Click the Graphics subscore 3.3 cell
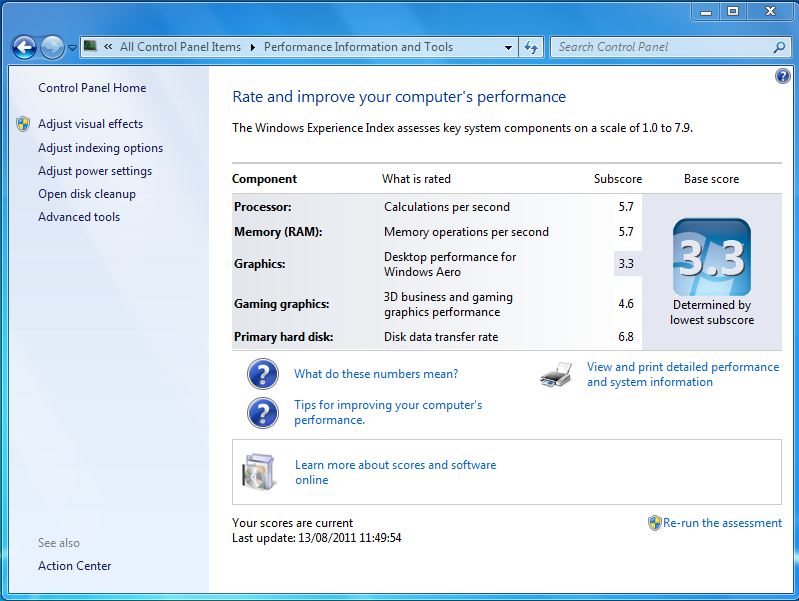Screen dimensions: 799x601 point(626,264)
